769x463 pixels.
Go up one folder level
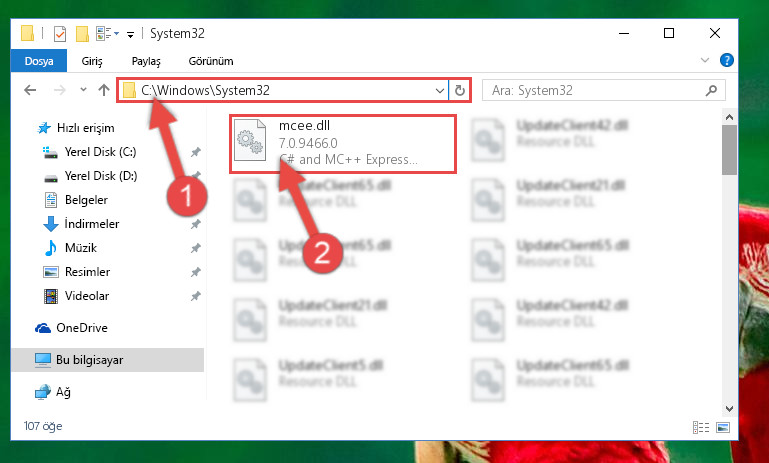click(x=103, y=90)
